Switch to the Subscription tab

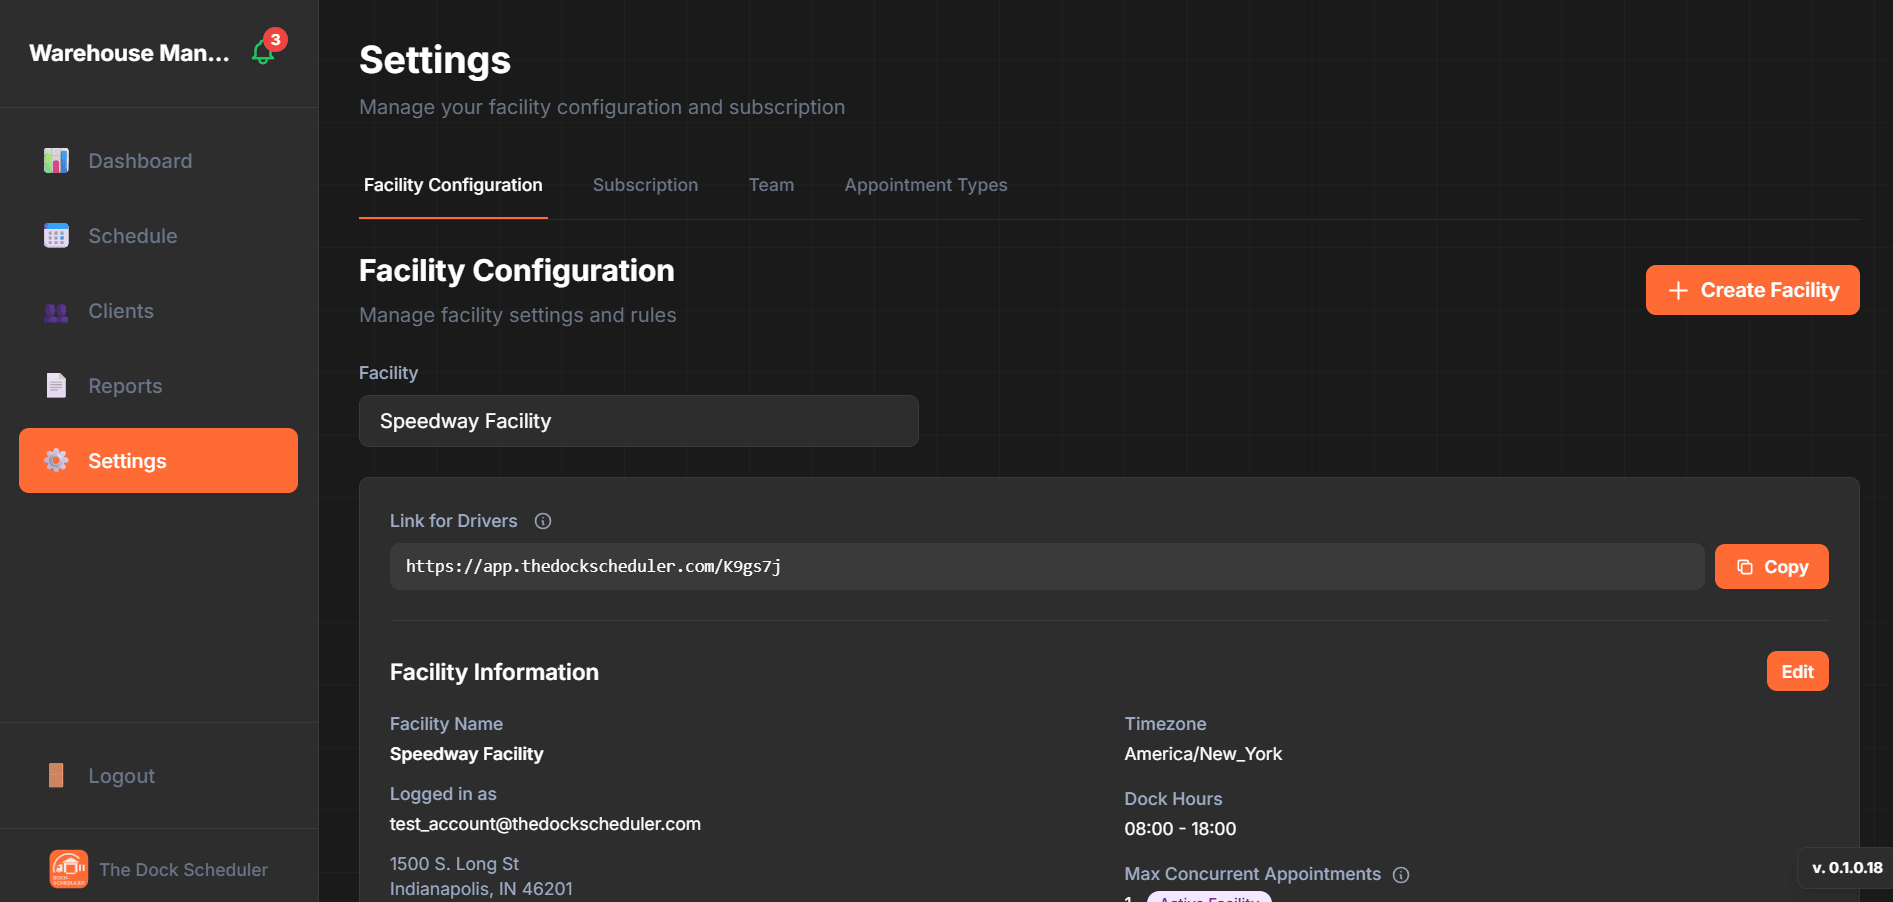645,185
